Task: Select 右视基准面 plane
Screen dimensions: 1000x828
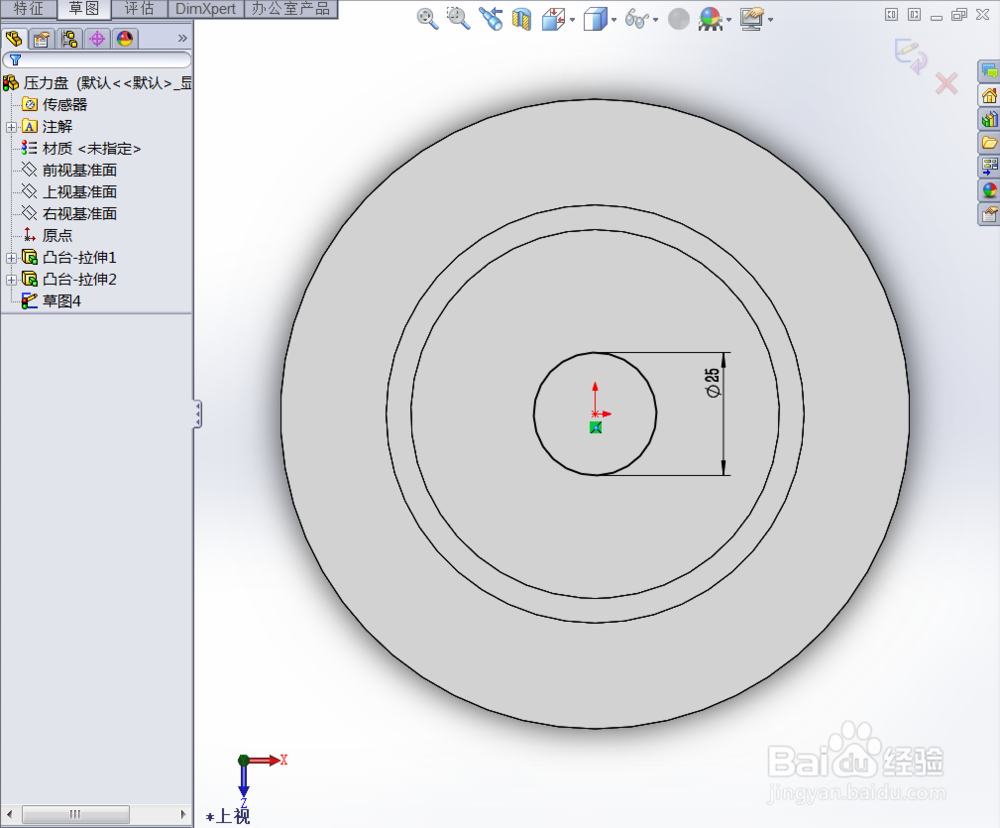Action: [x=79, y=214]
